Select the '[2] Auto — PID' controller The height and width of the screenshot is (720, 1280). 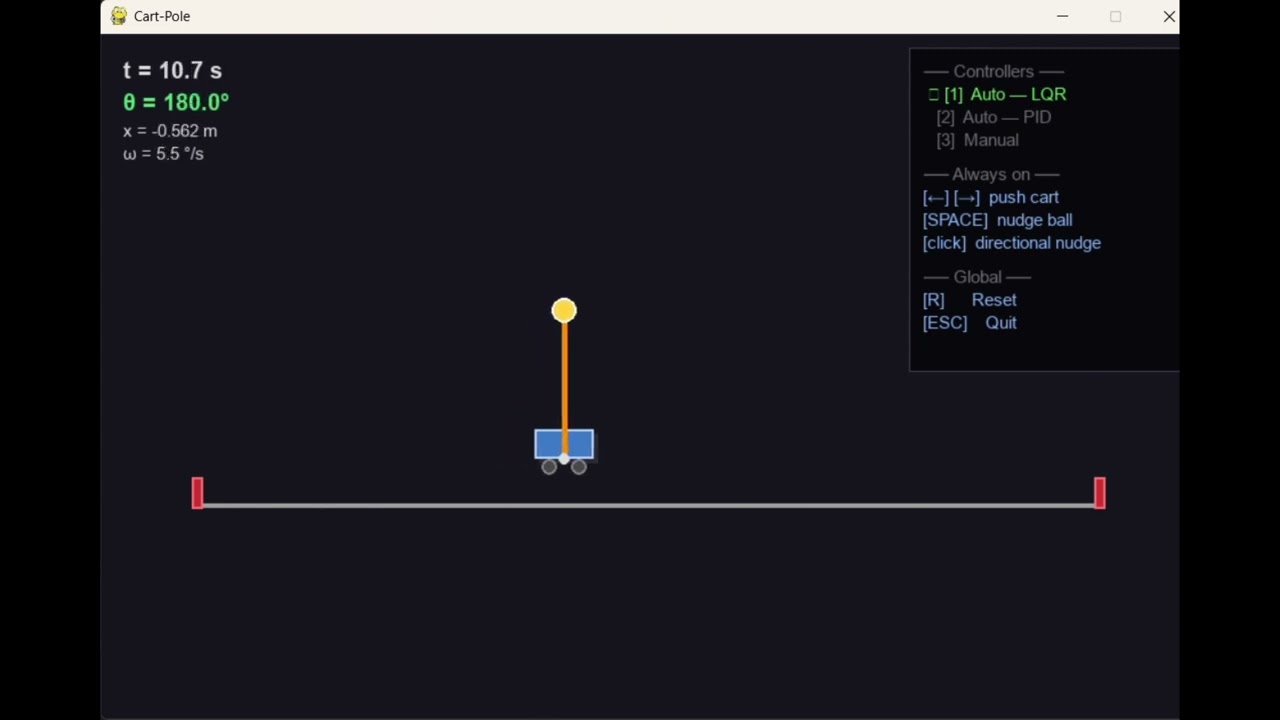coord(994,117)
